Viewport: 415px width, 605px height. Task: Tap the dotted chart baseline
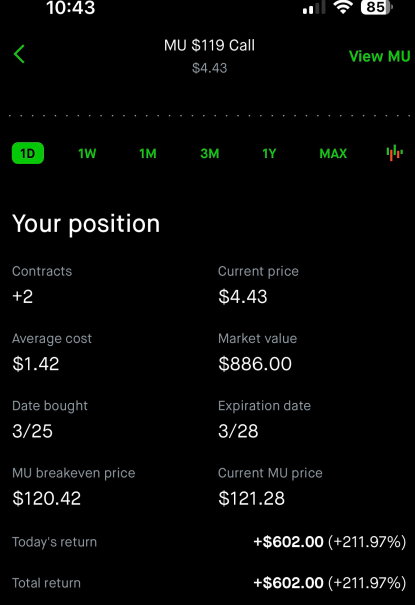tap(209, 115)
